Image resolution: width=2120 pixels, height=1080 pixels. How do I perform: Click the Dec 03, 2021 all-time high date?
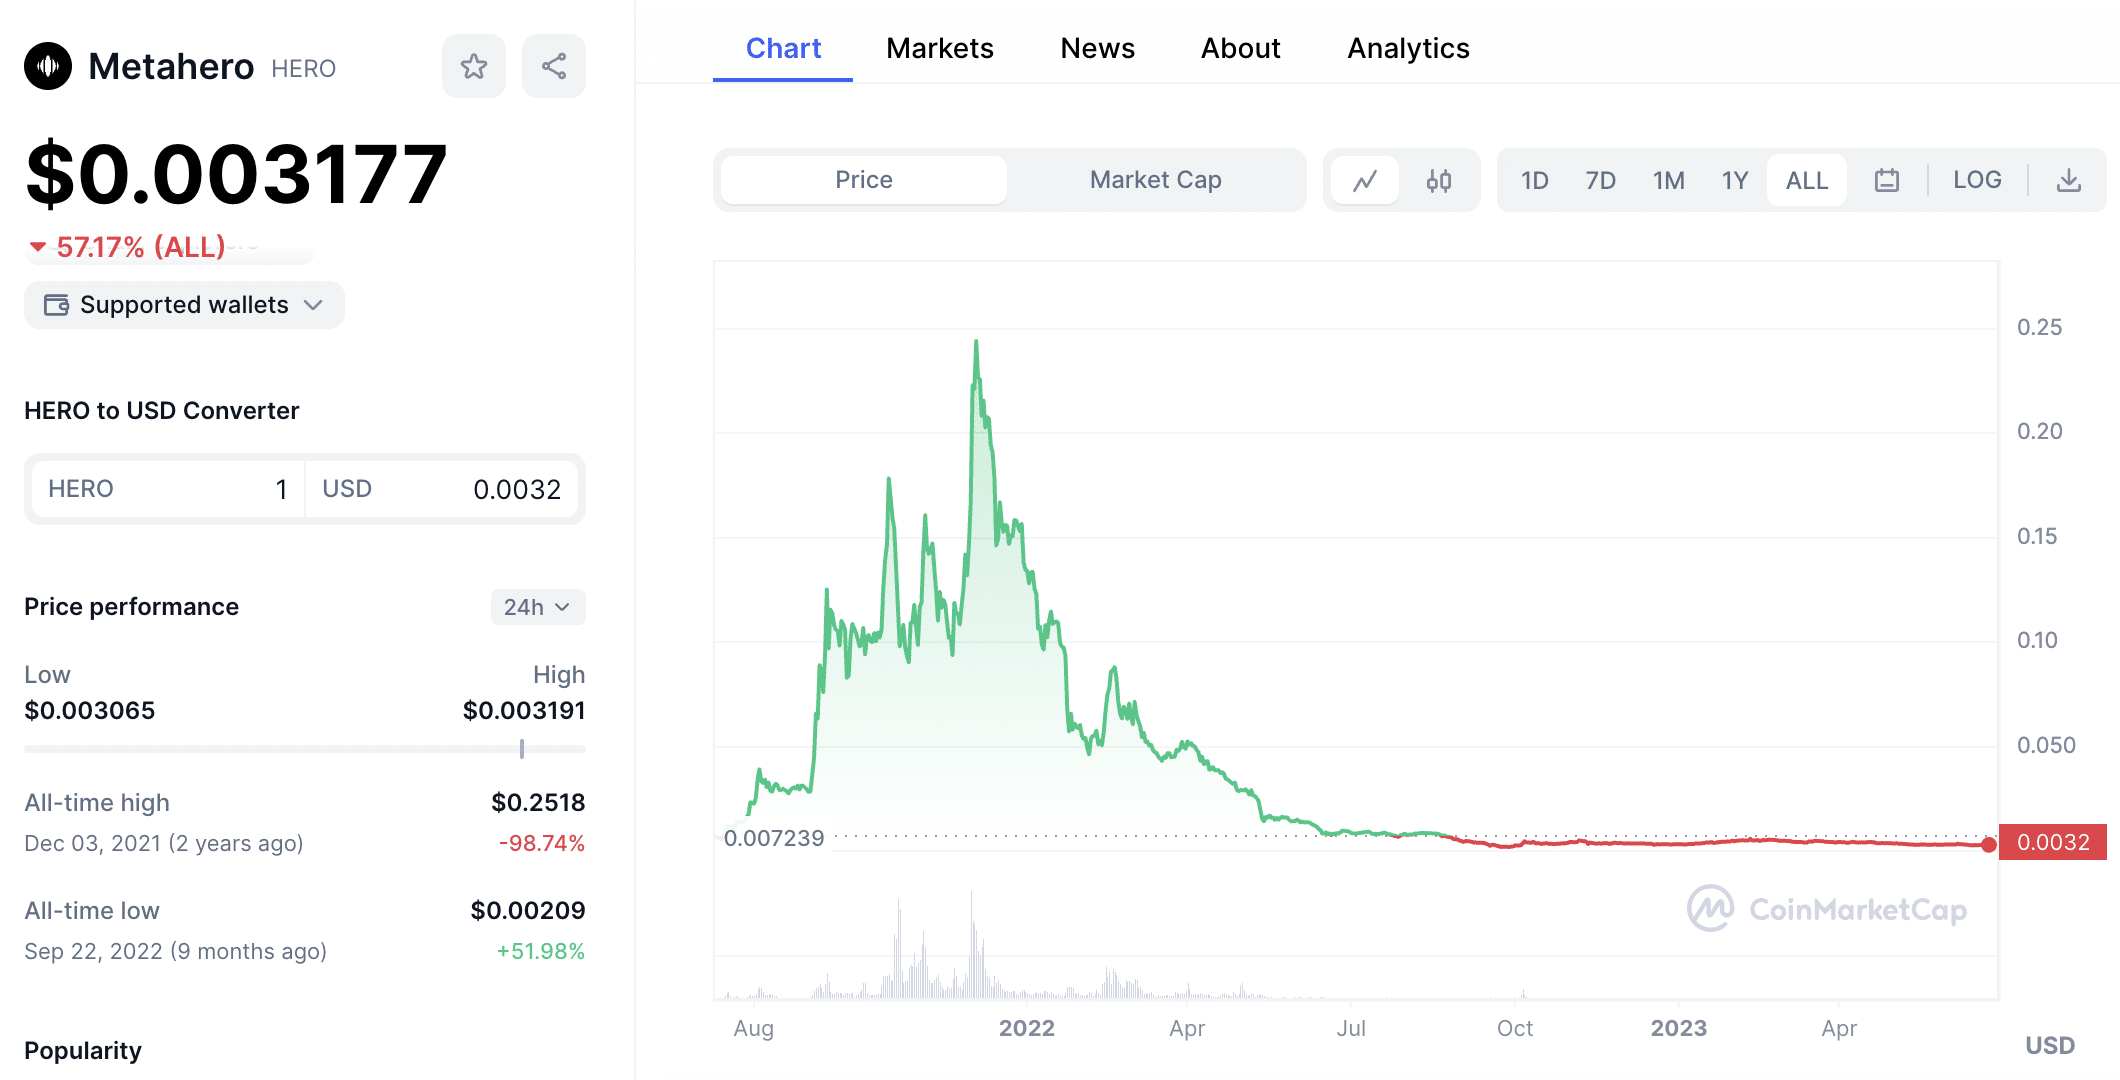click(x=164, y=843)
